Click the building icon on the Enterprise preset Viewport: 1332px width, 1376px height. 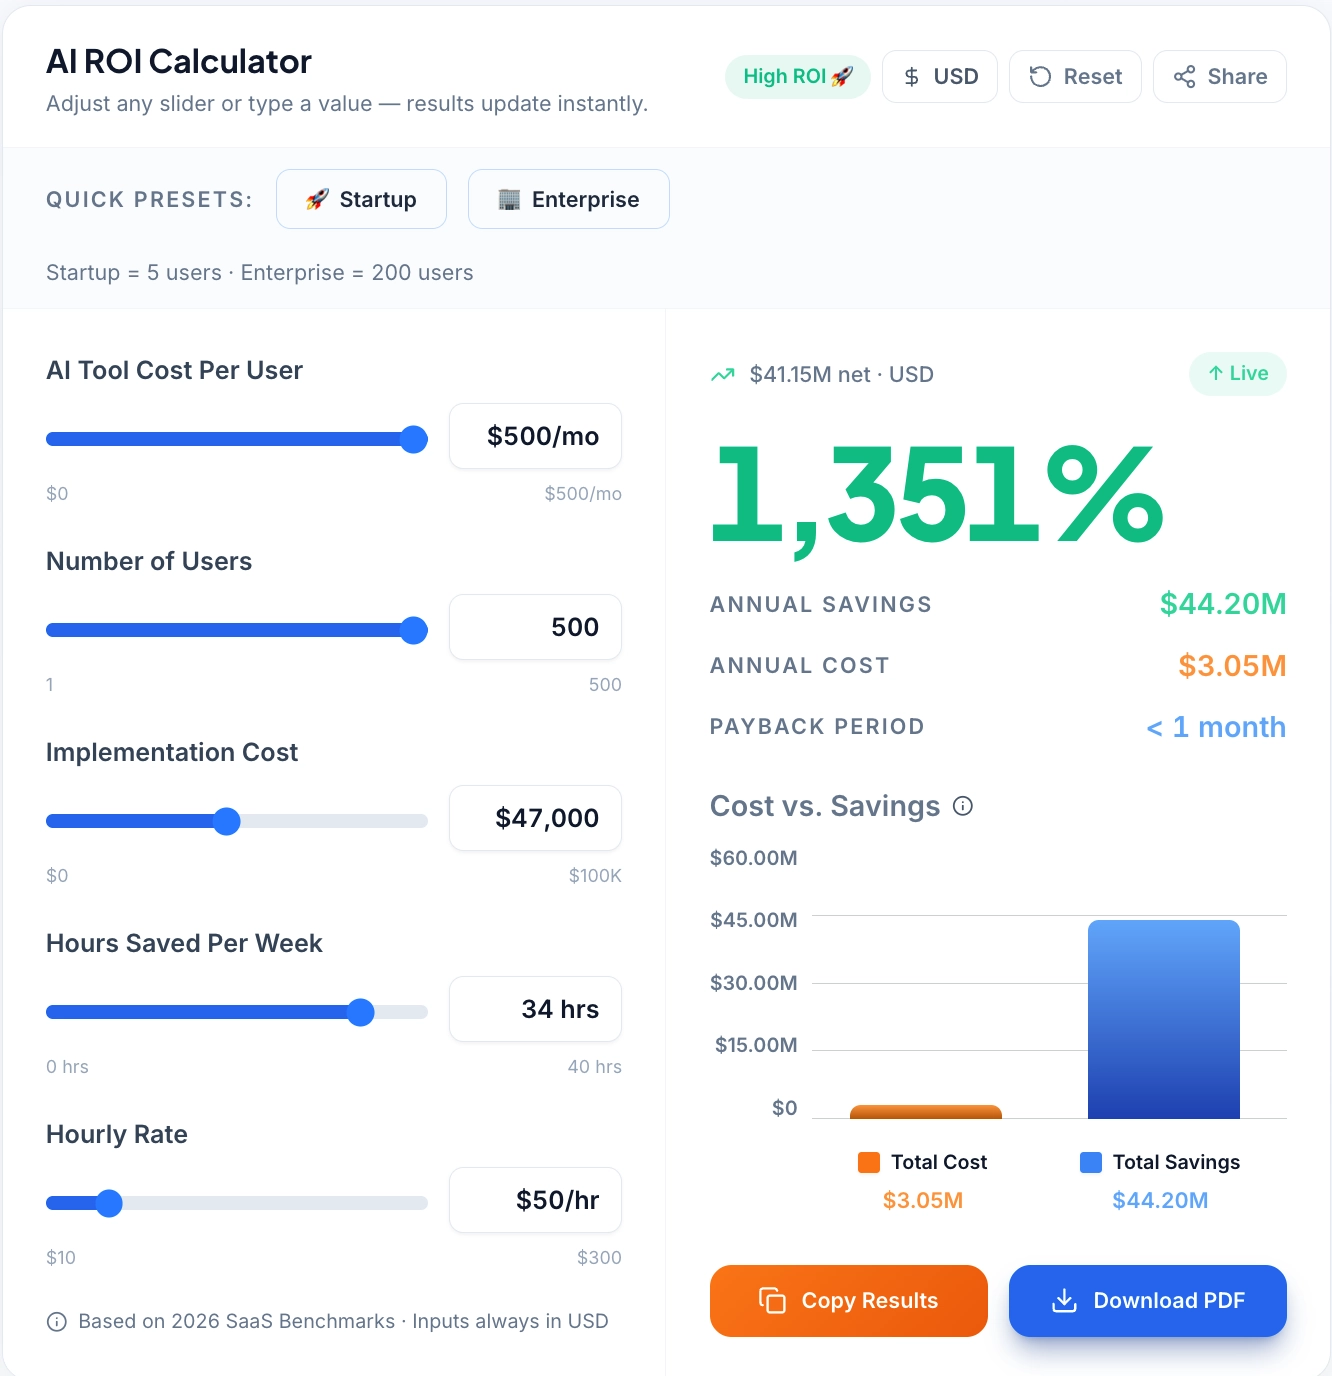(x=509, y=199)
